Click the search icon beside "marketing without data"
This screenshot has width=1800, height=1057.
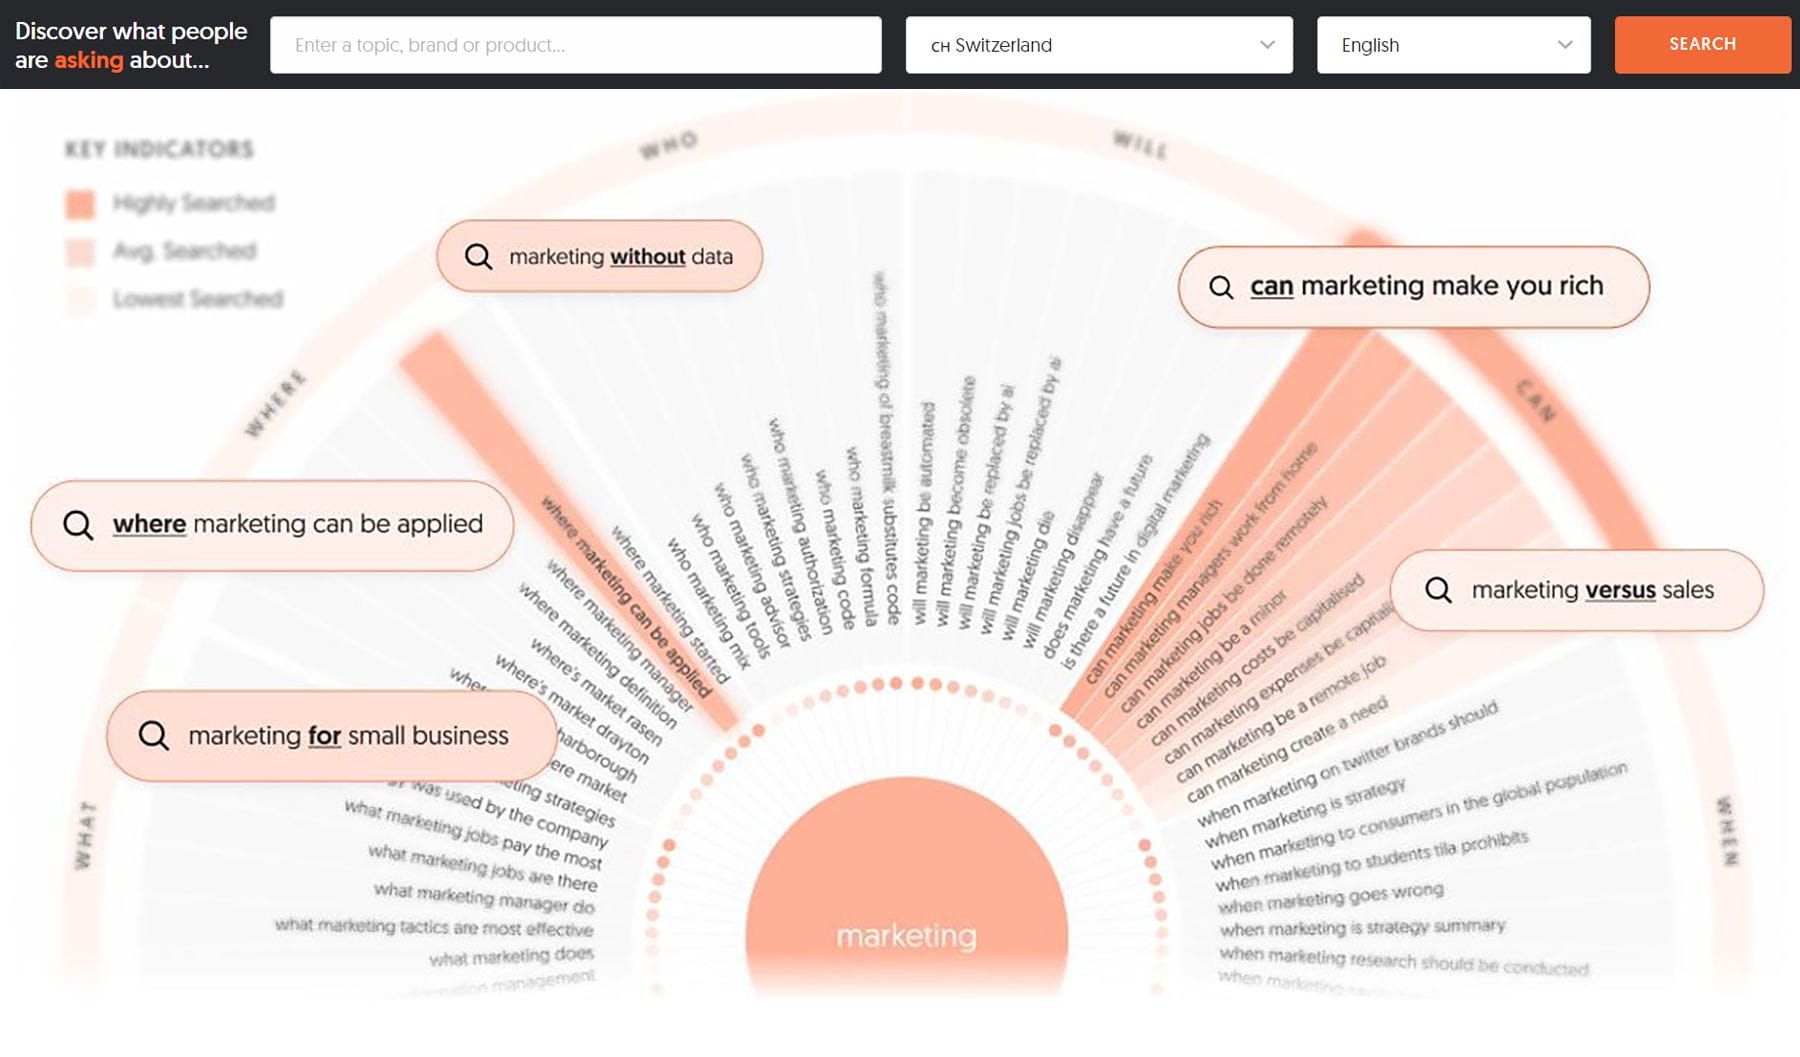(x=477, y=256)
